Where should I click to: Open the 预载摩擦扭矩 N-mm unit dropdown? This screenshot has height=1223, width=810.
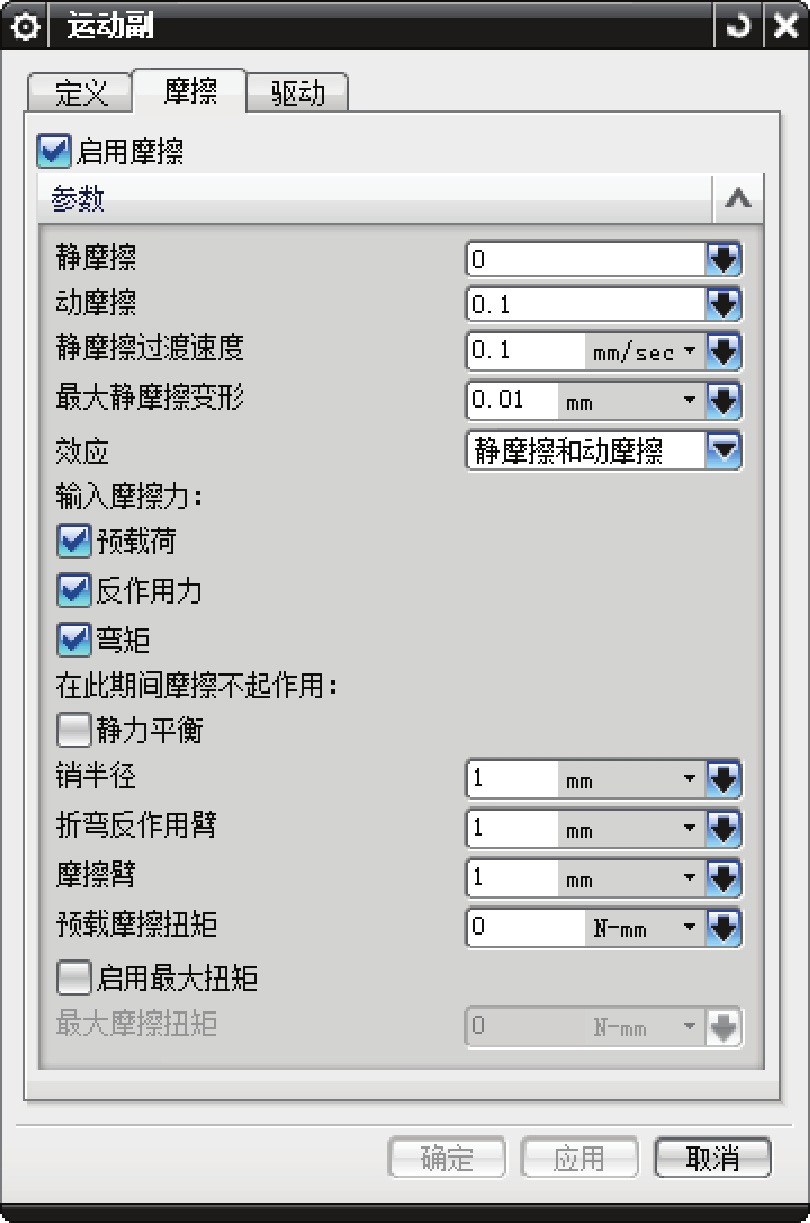coord(645,927)
